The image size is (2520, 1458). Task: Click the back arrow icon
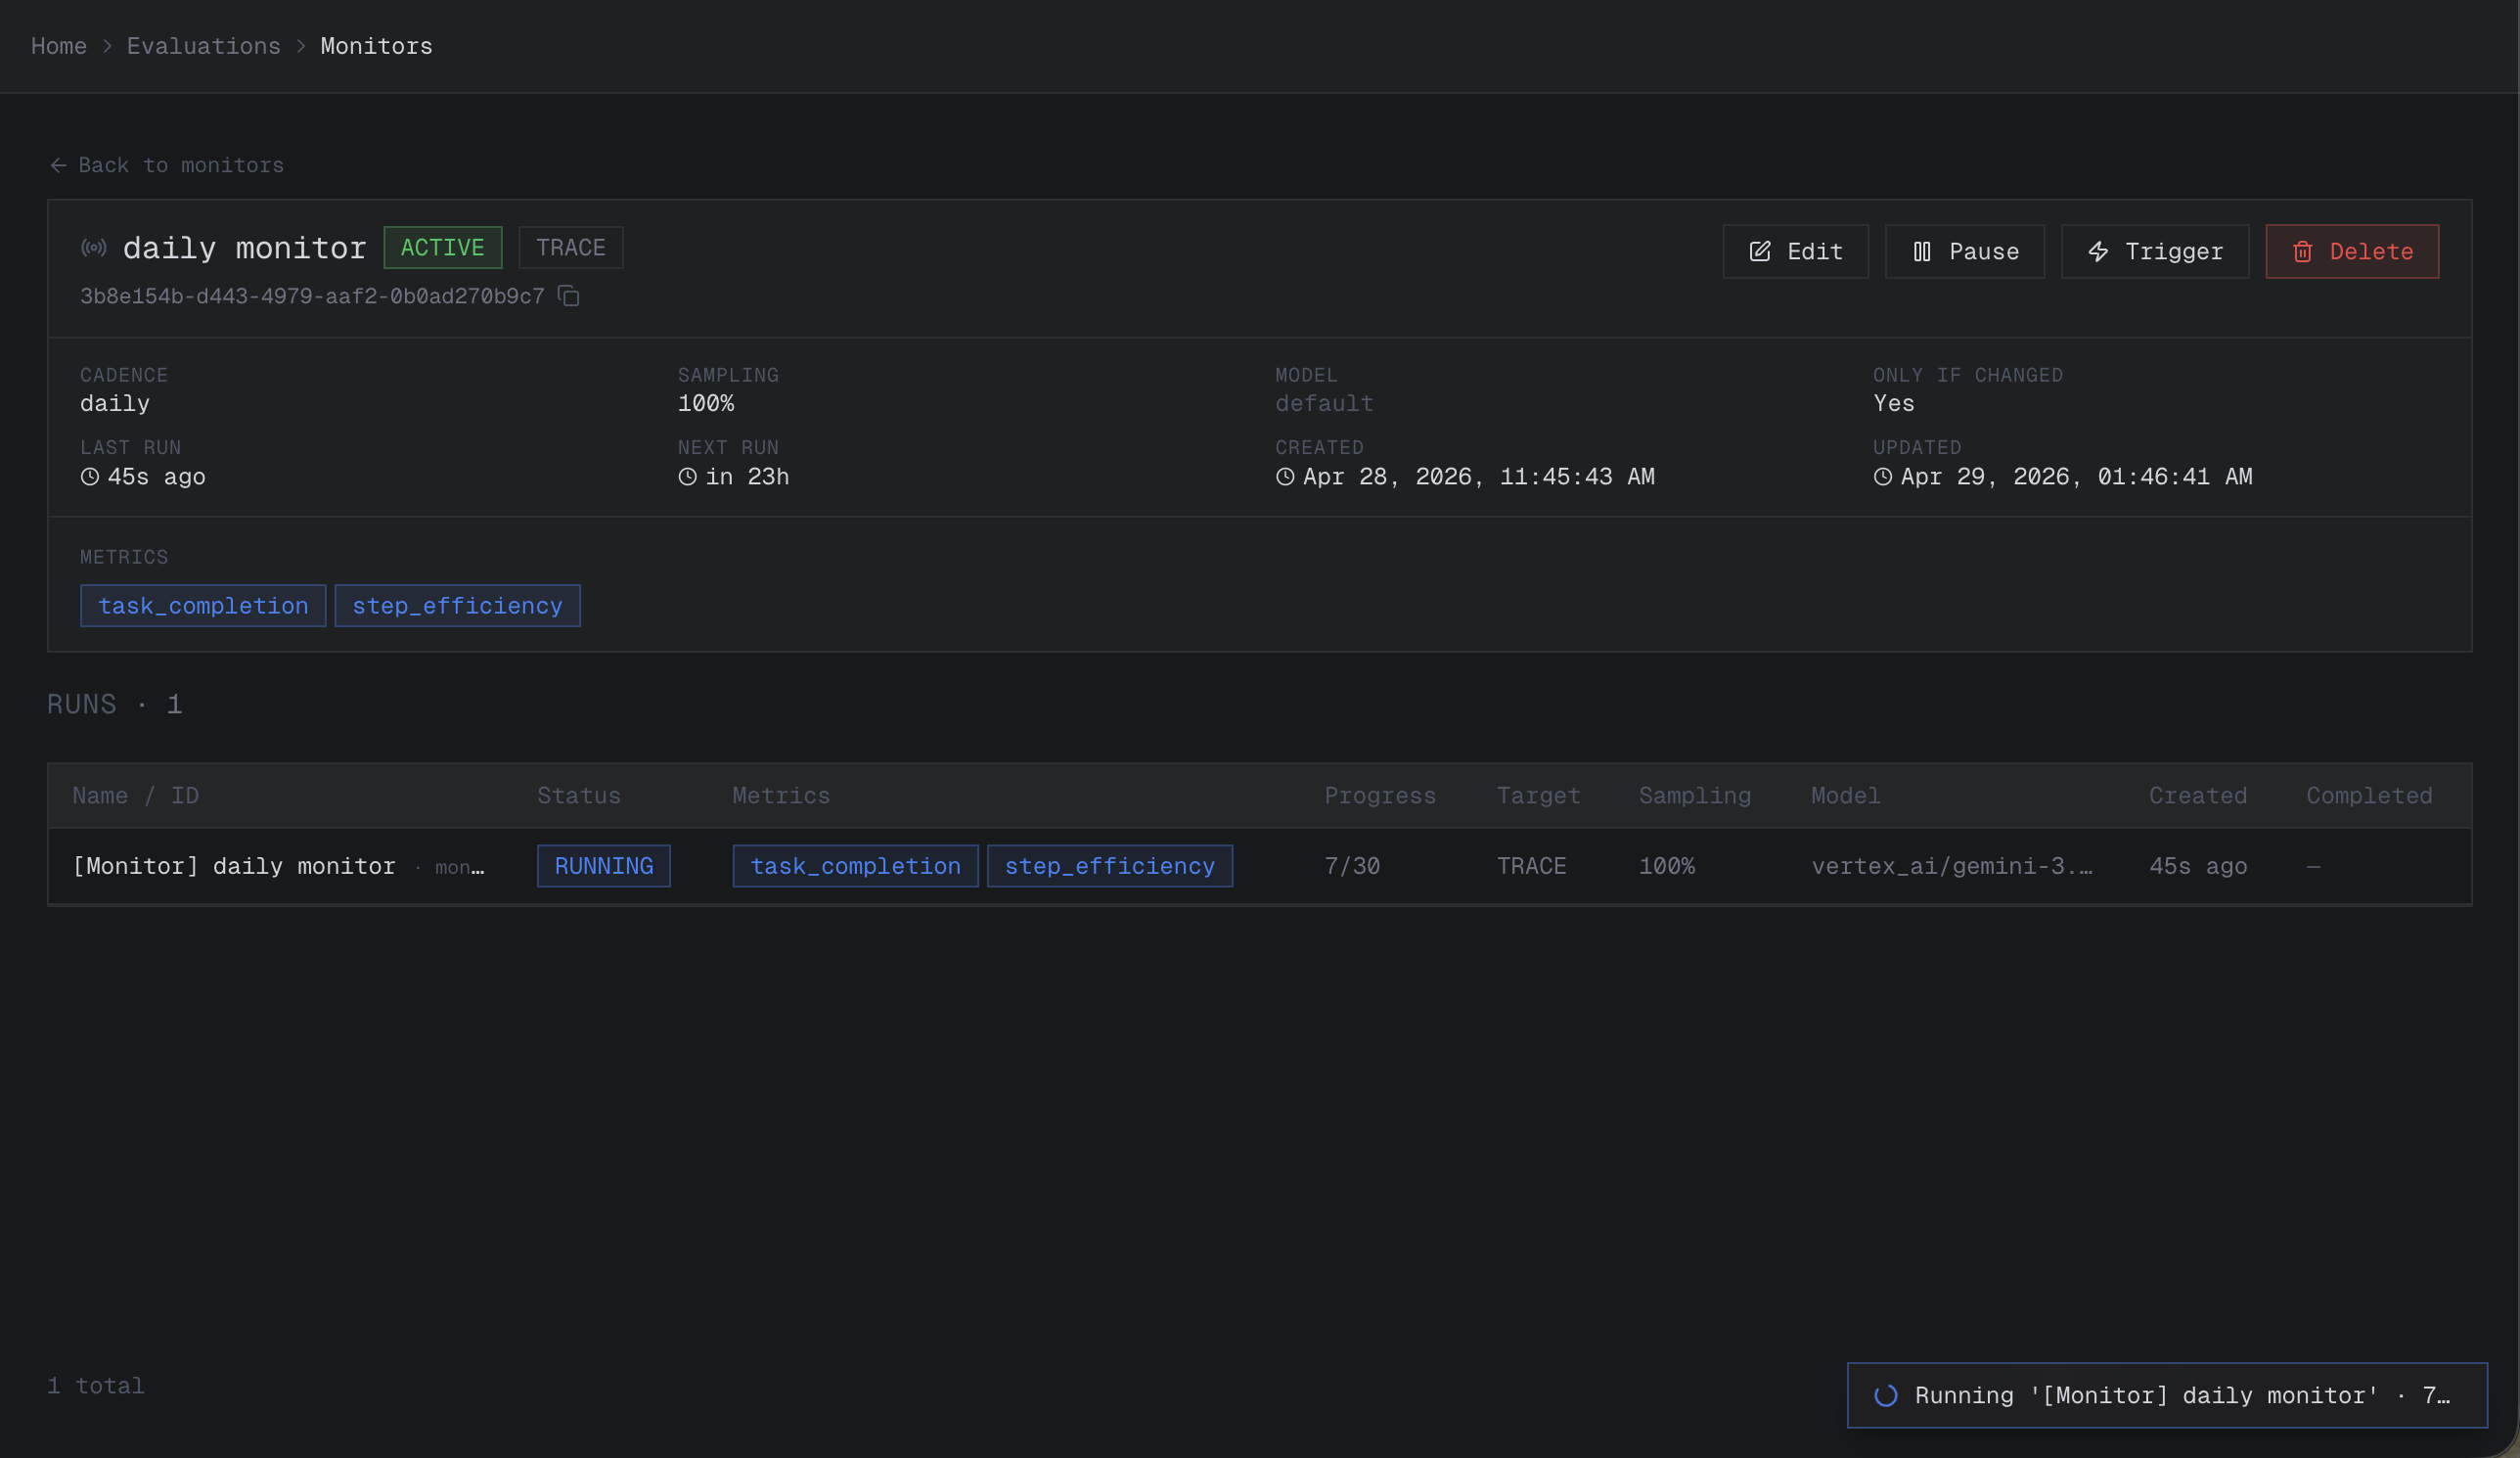pos(58,165)
